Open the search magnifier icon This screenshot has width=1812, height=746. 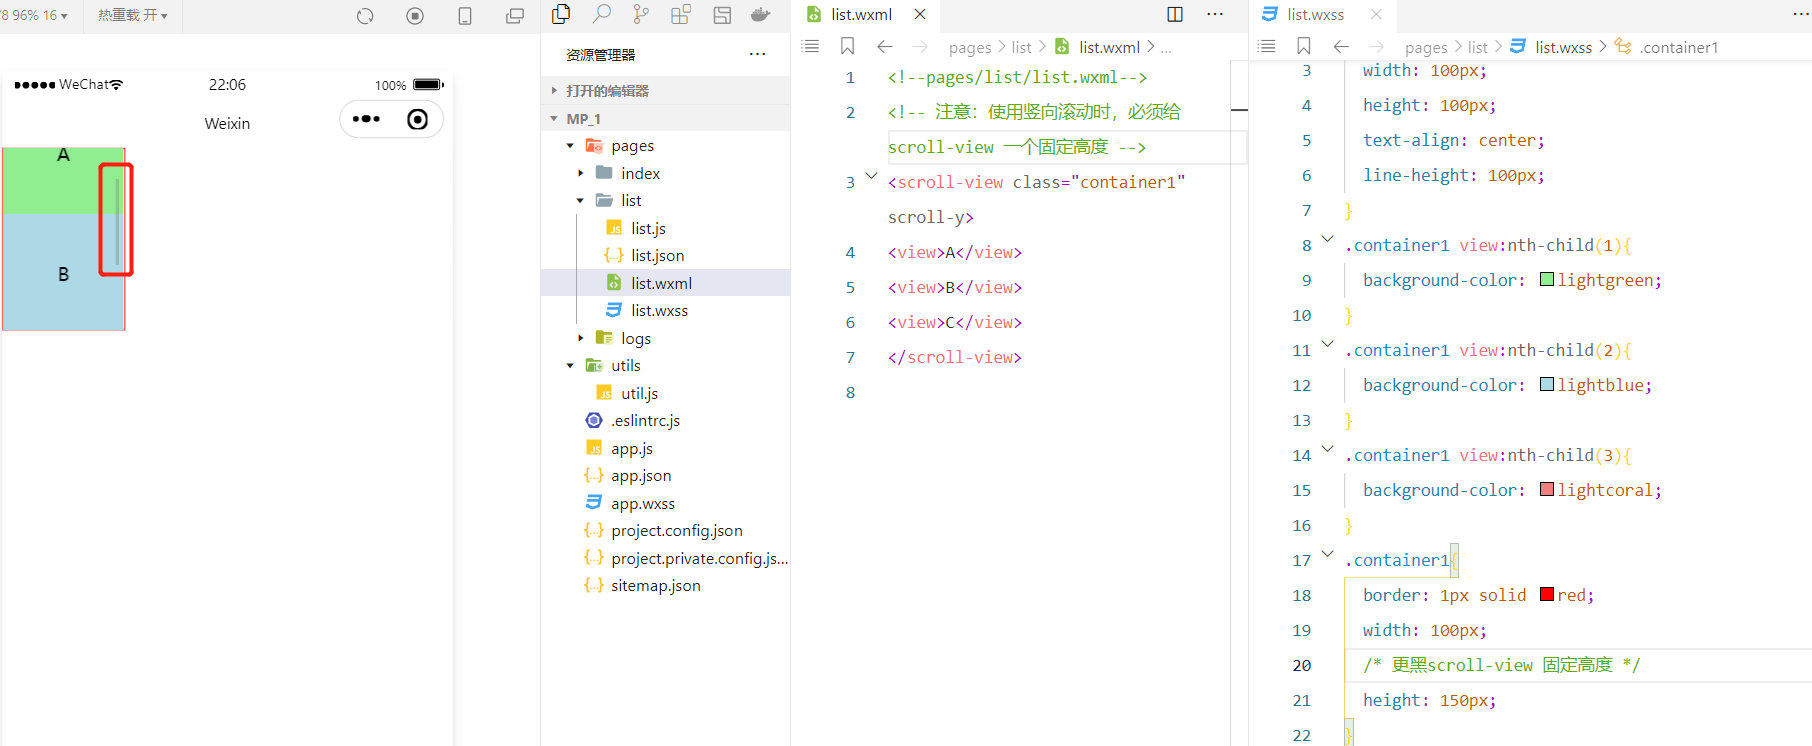[601, 14]
